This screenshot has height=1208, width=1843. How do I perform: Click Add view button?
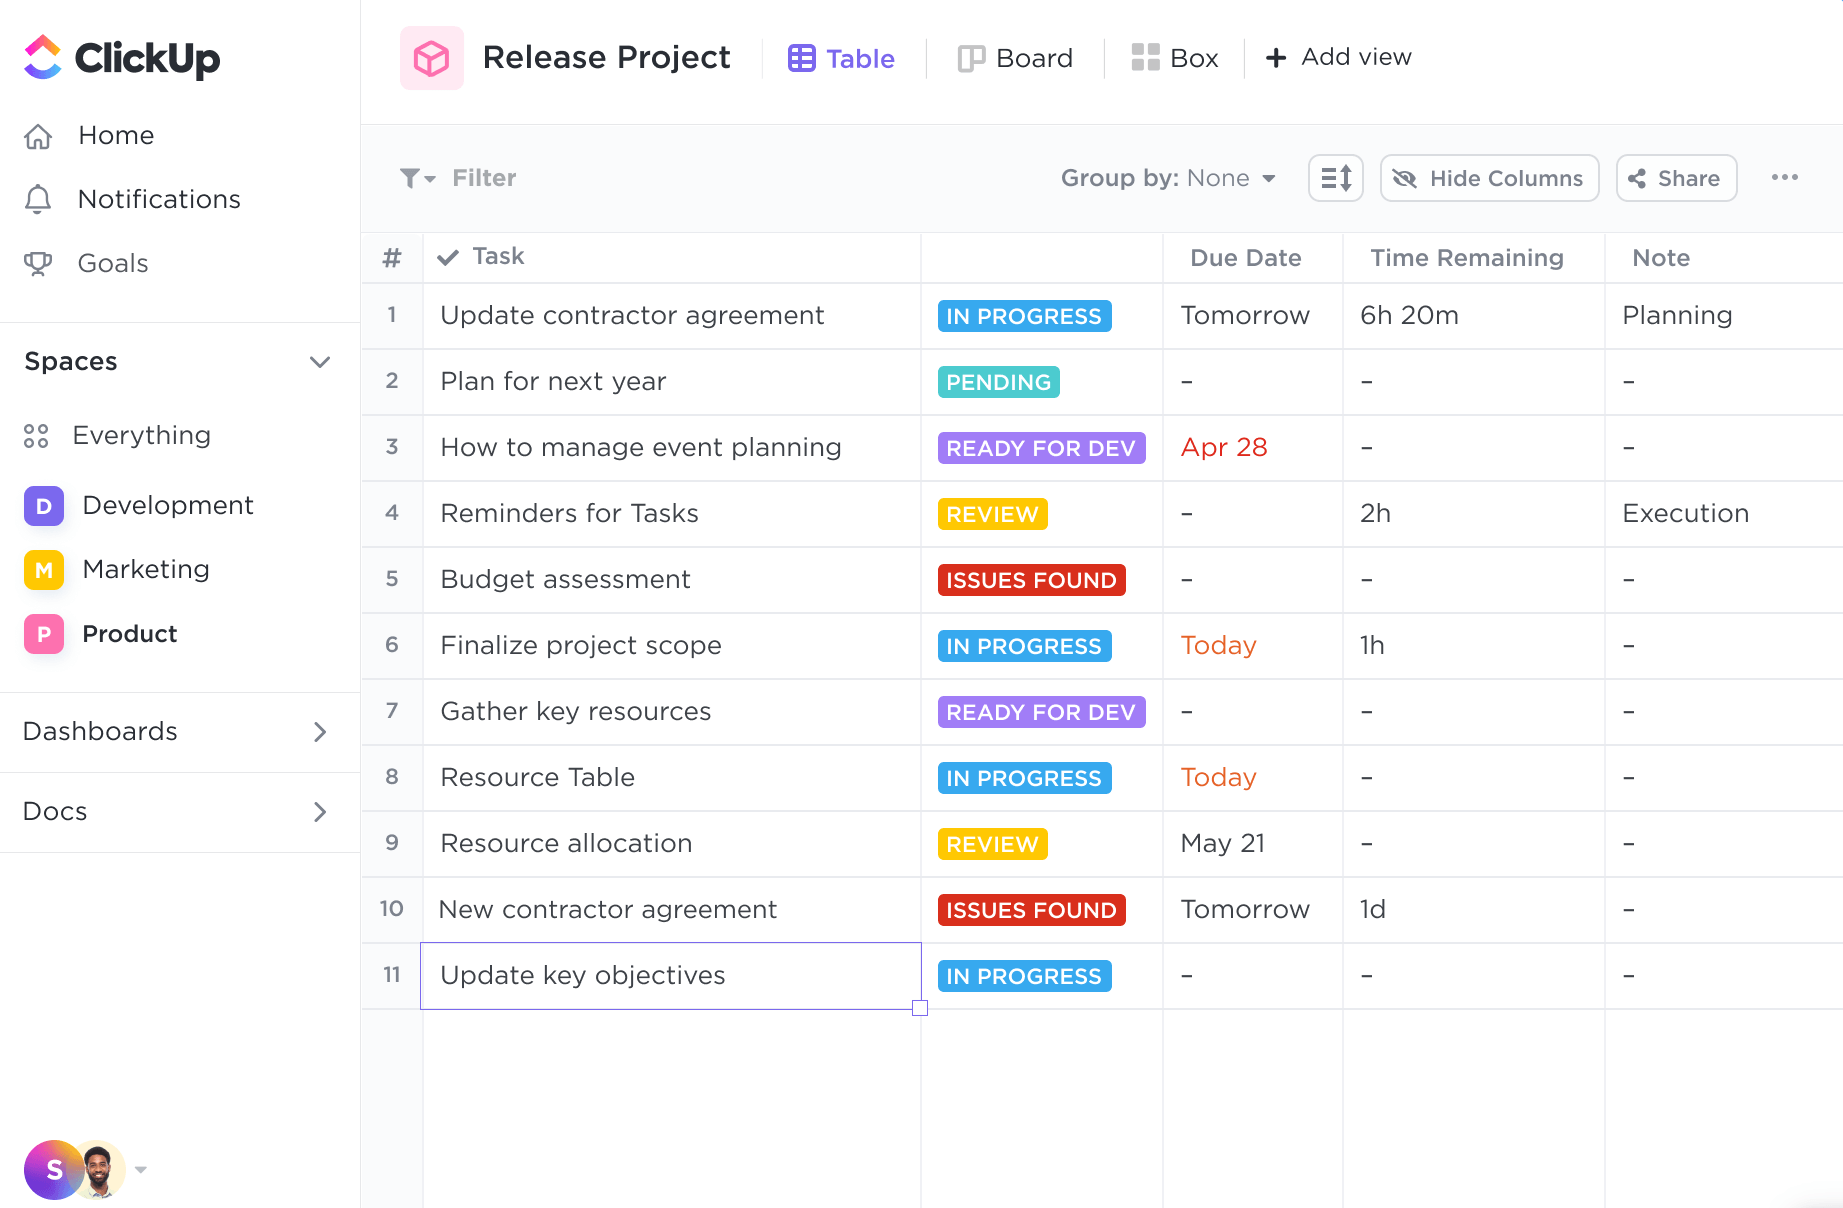(x=1338, y=57)
